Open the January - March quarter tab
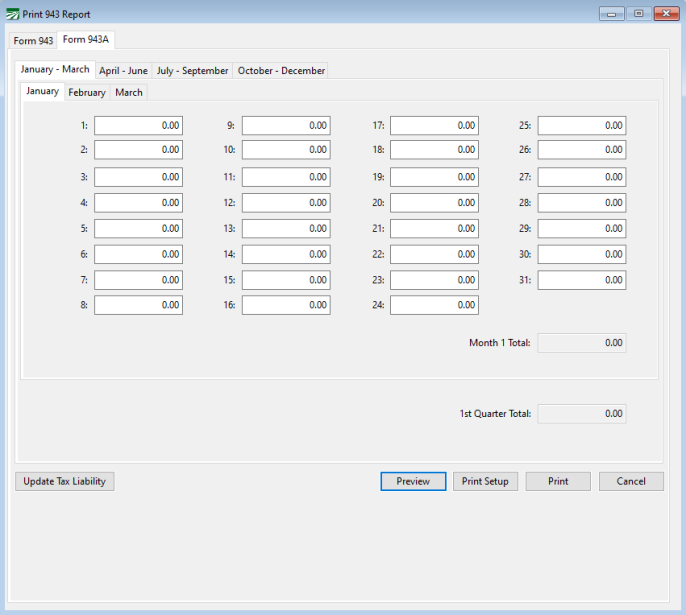The image size is (686, 615). pyautogui.click(x=55, y=69)
